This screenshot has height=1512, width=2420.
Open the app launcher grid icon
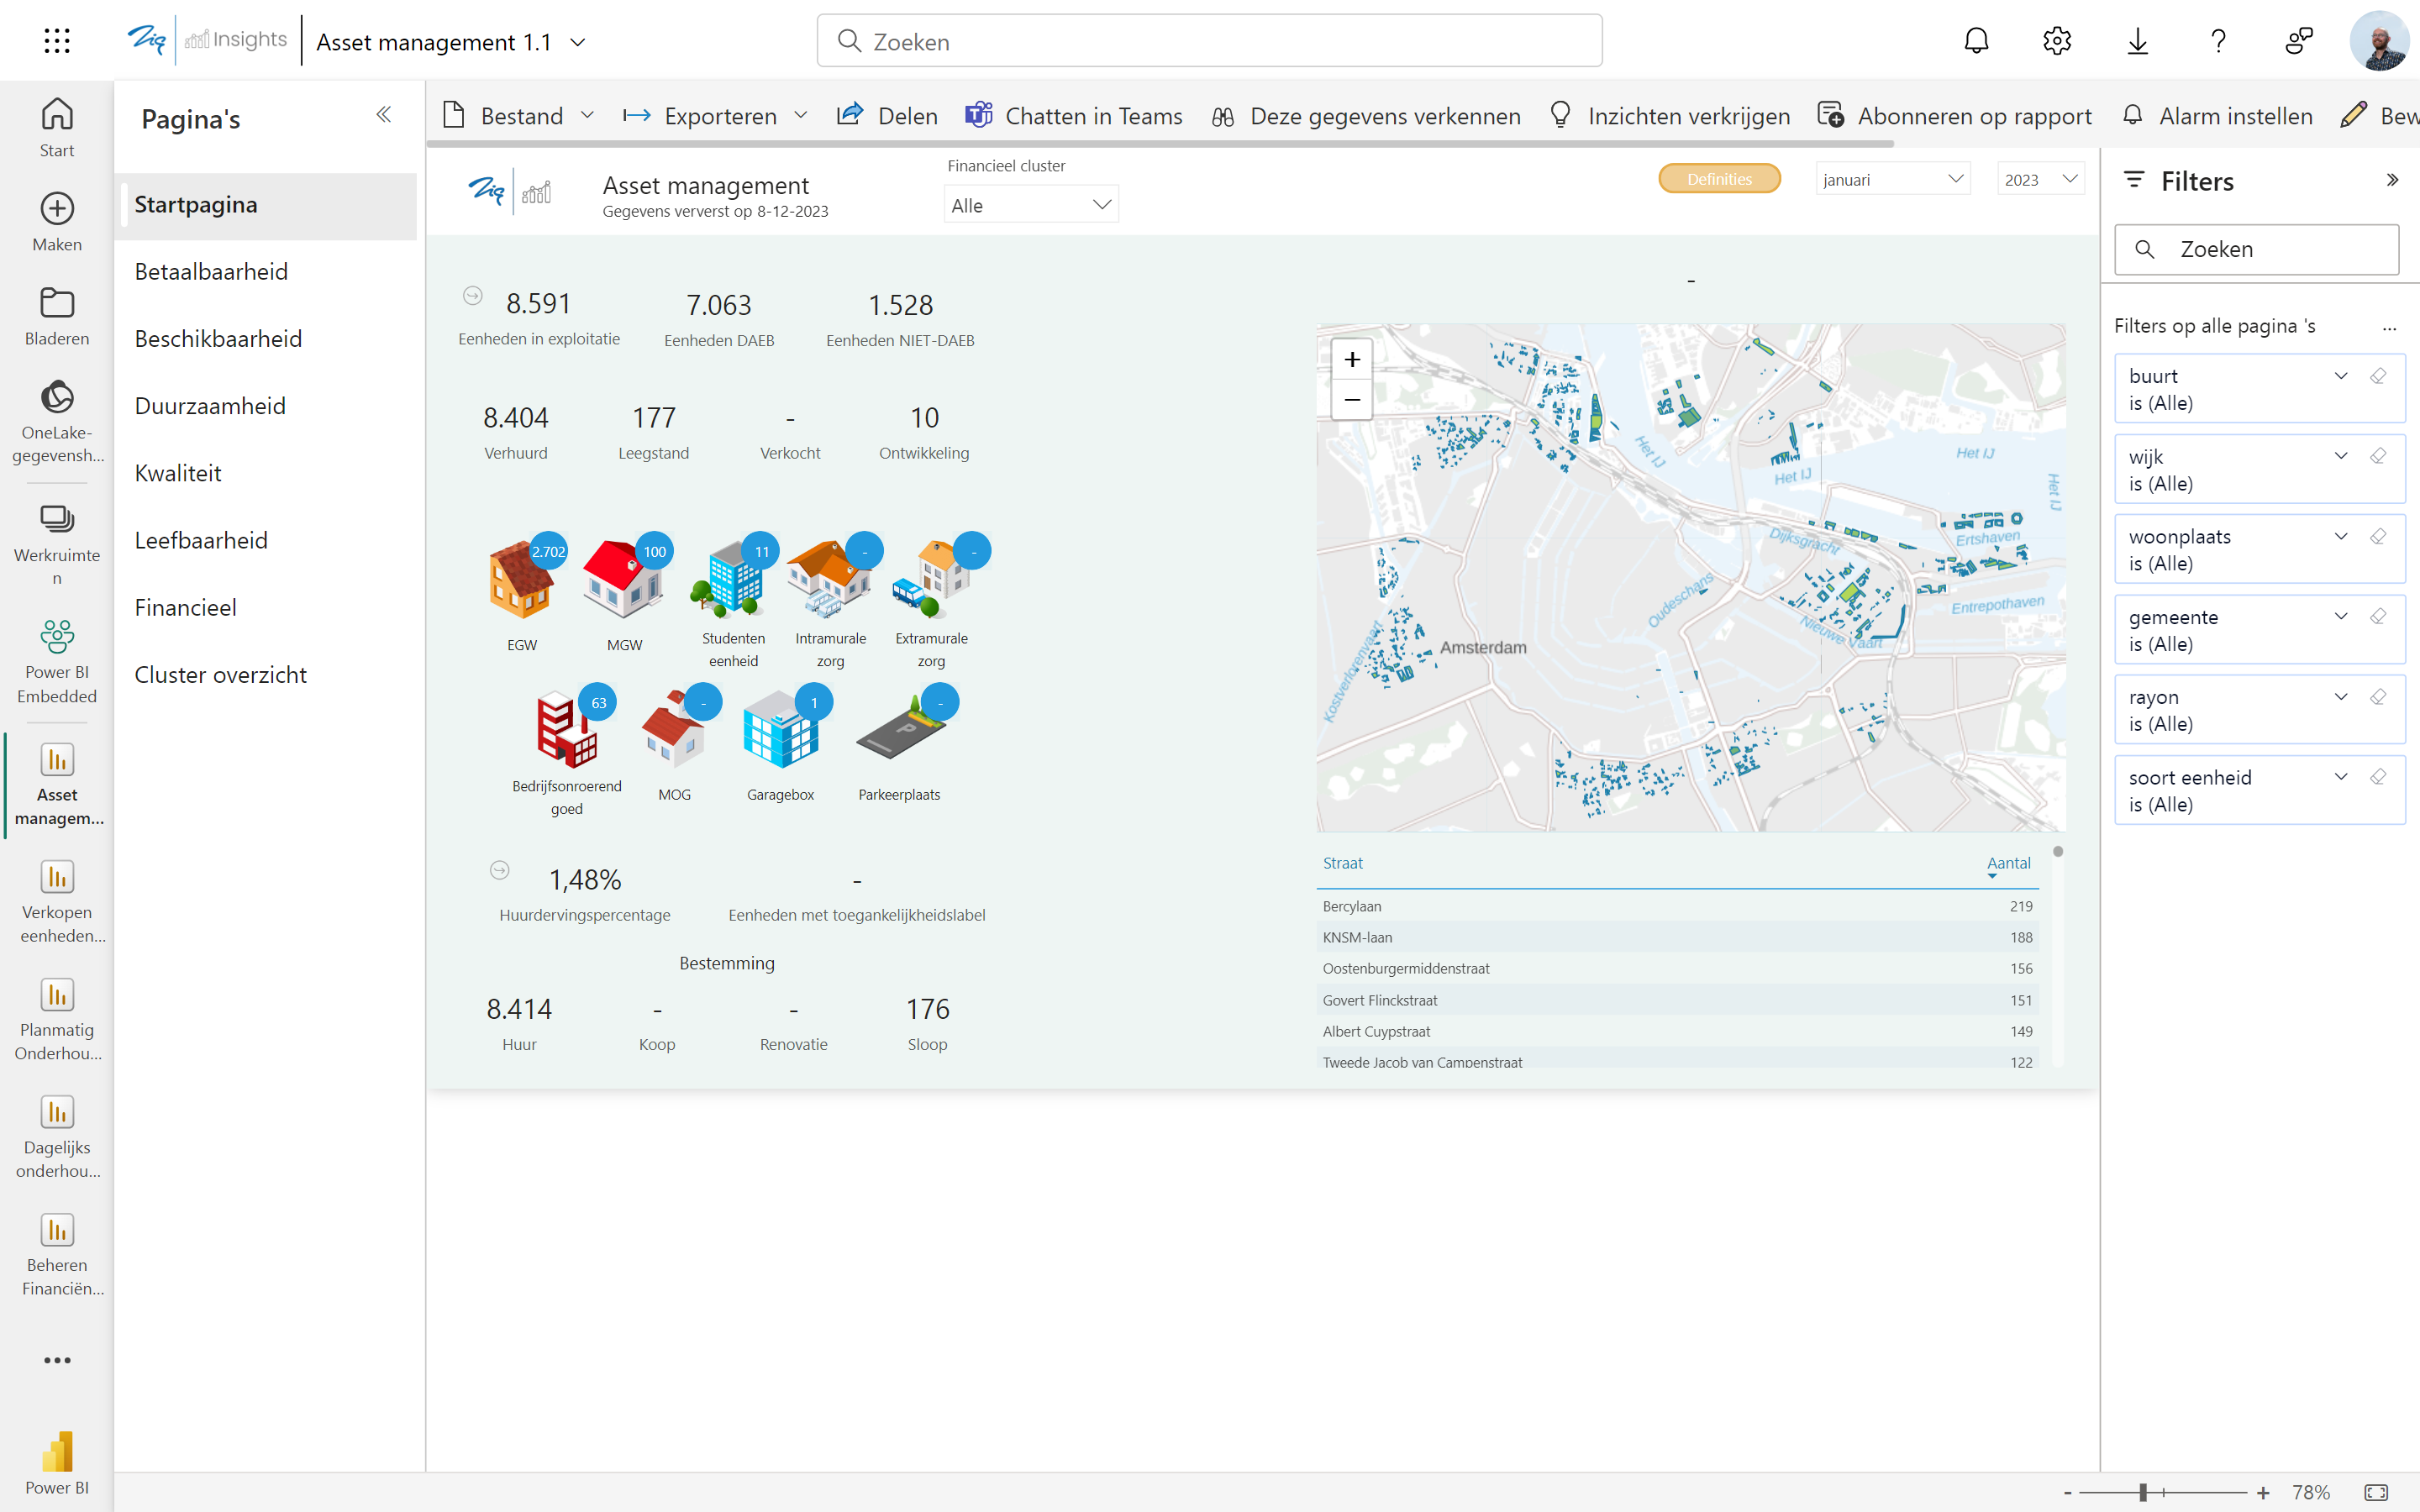point(57,41)
